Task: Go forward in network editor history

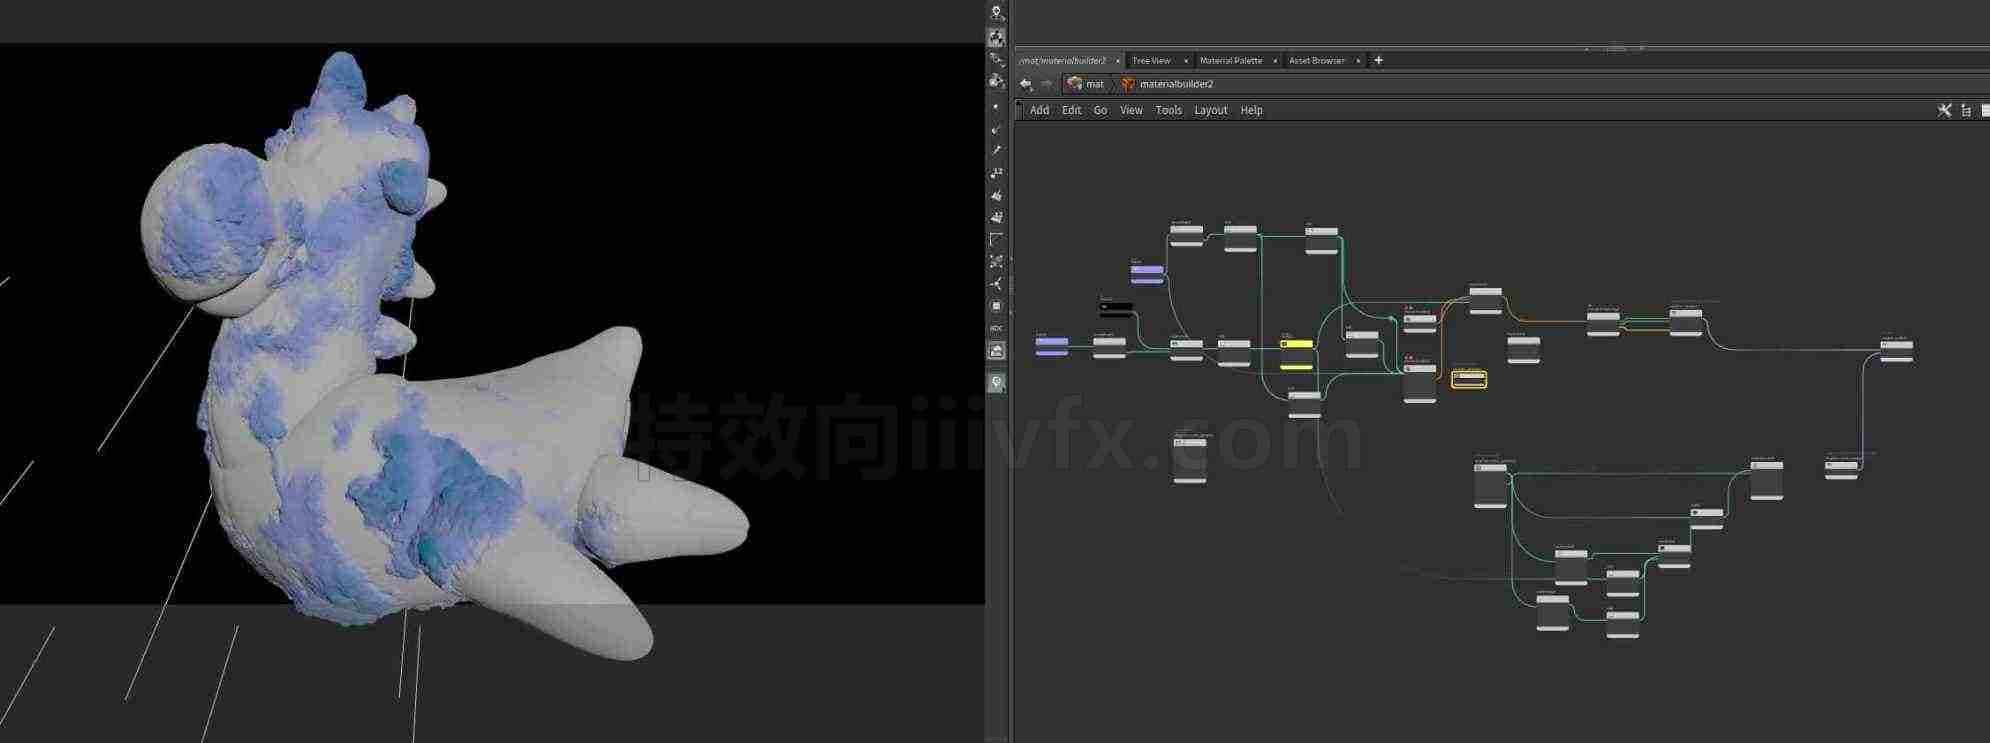Action: [1046, 84]
